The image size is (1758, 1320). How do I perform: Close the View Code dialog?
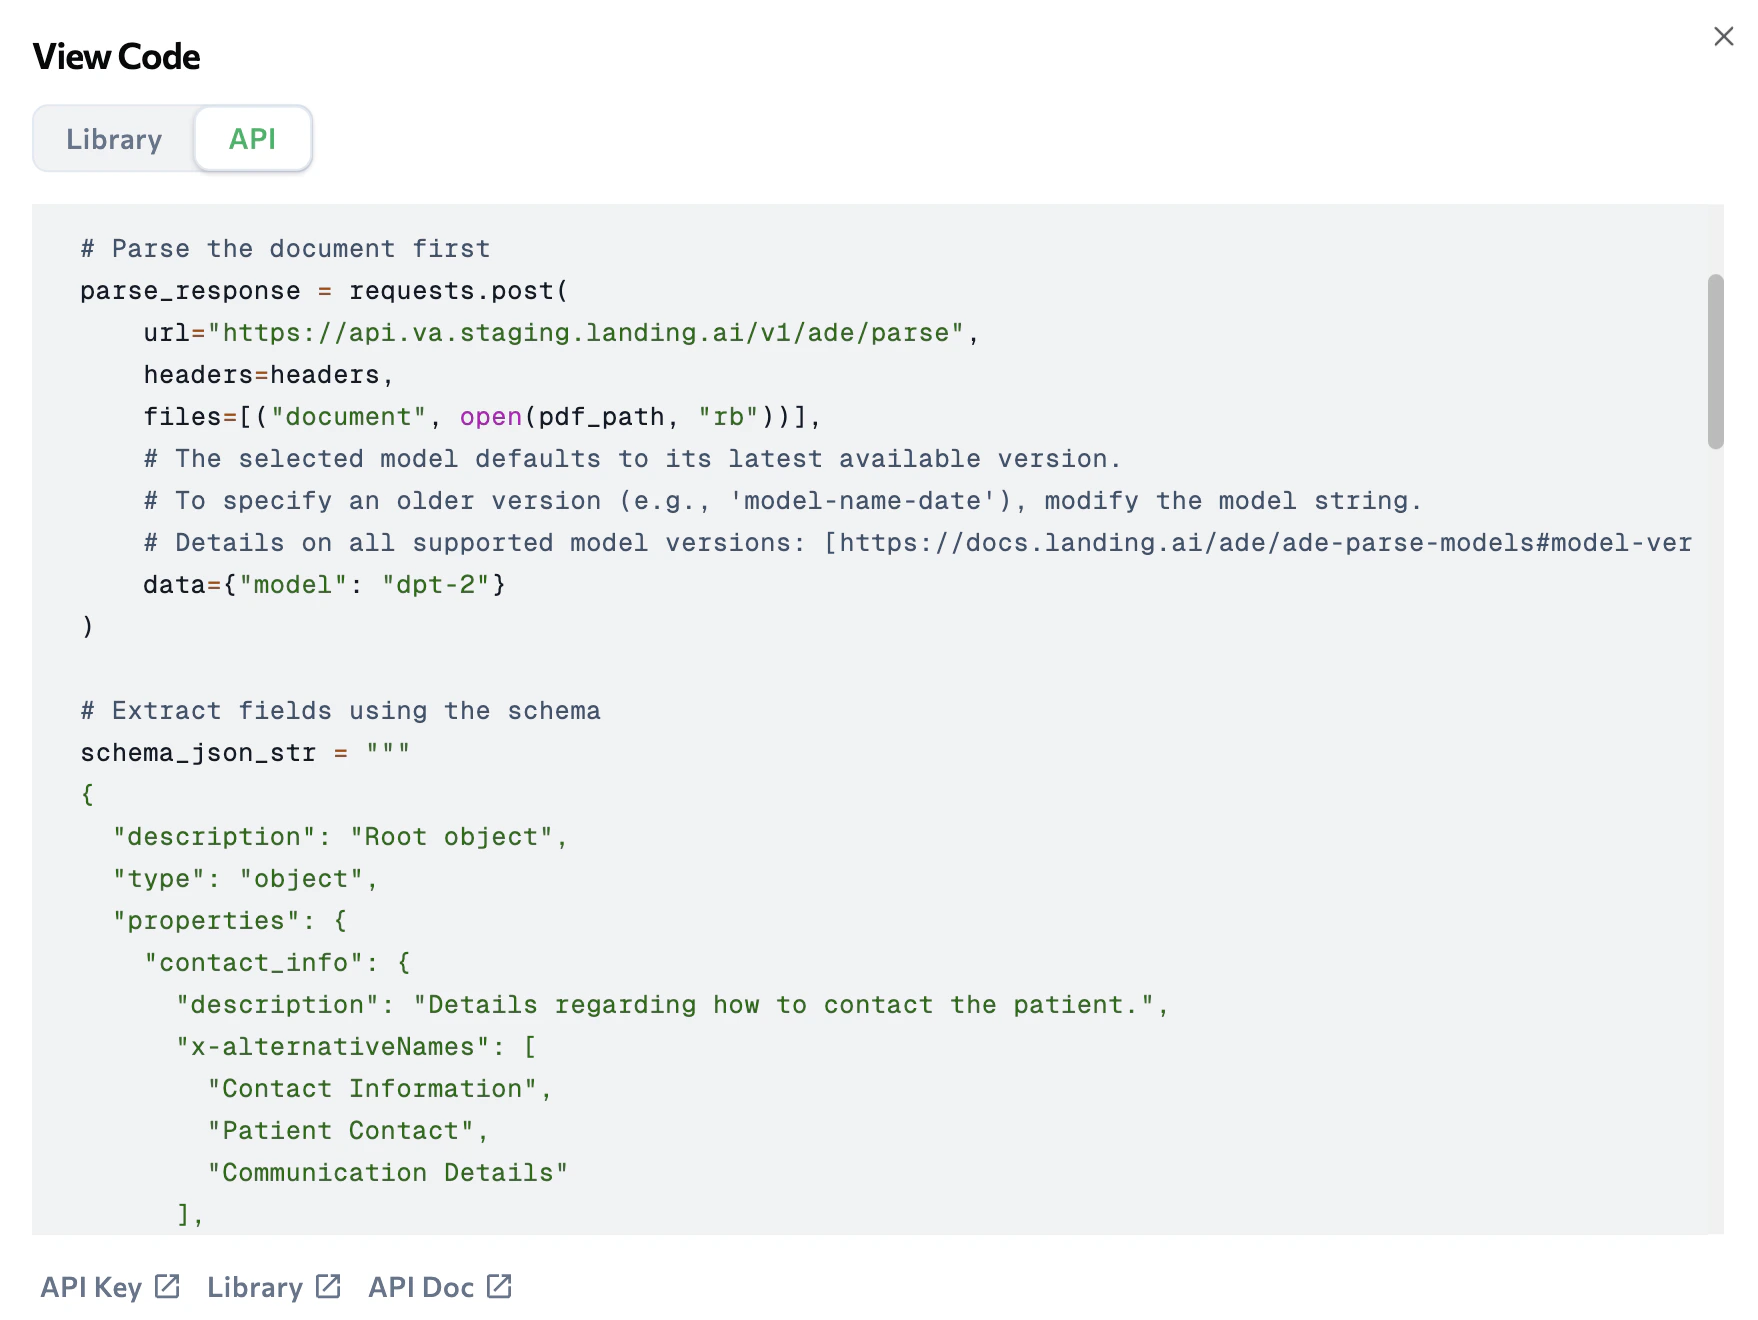coord(1723,37)
